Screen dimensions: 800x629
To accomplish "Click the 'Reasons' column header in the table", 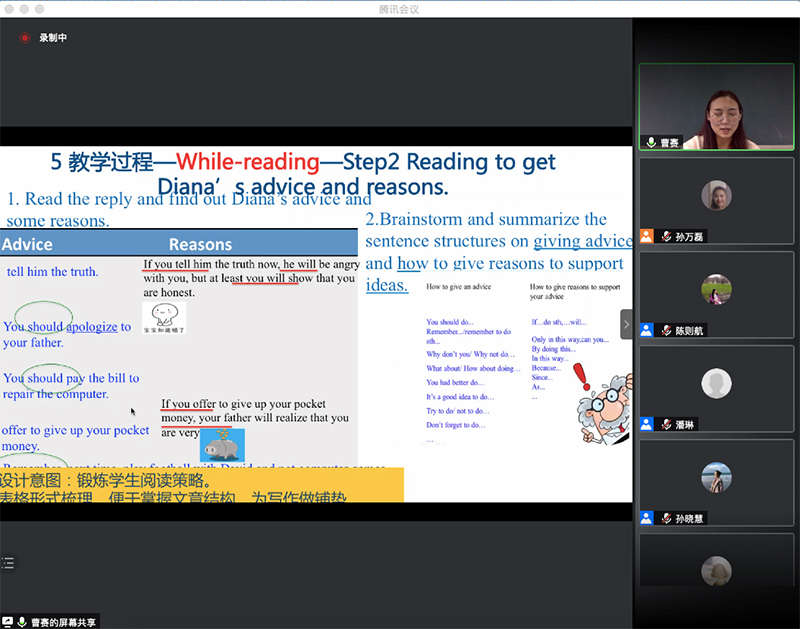I will [200, 244].
